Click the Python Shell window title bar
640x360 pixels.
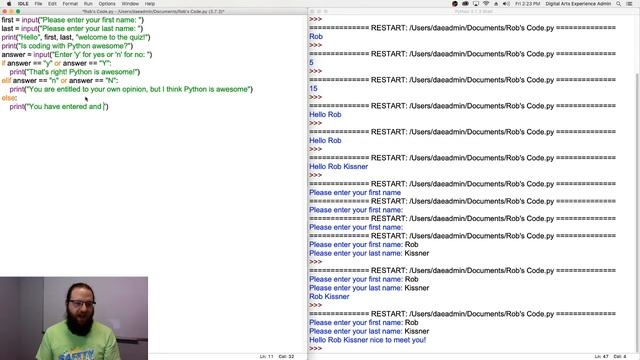click(473, 11)
